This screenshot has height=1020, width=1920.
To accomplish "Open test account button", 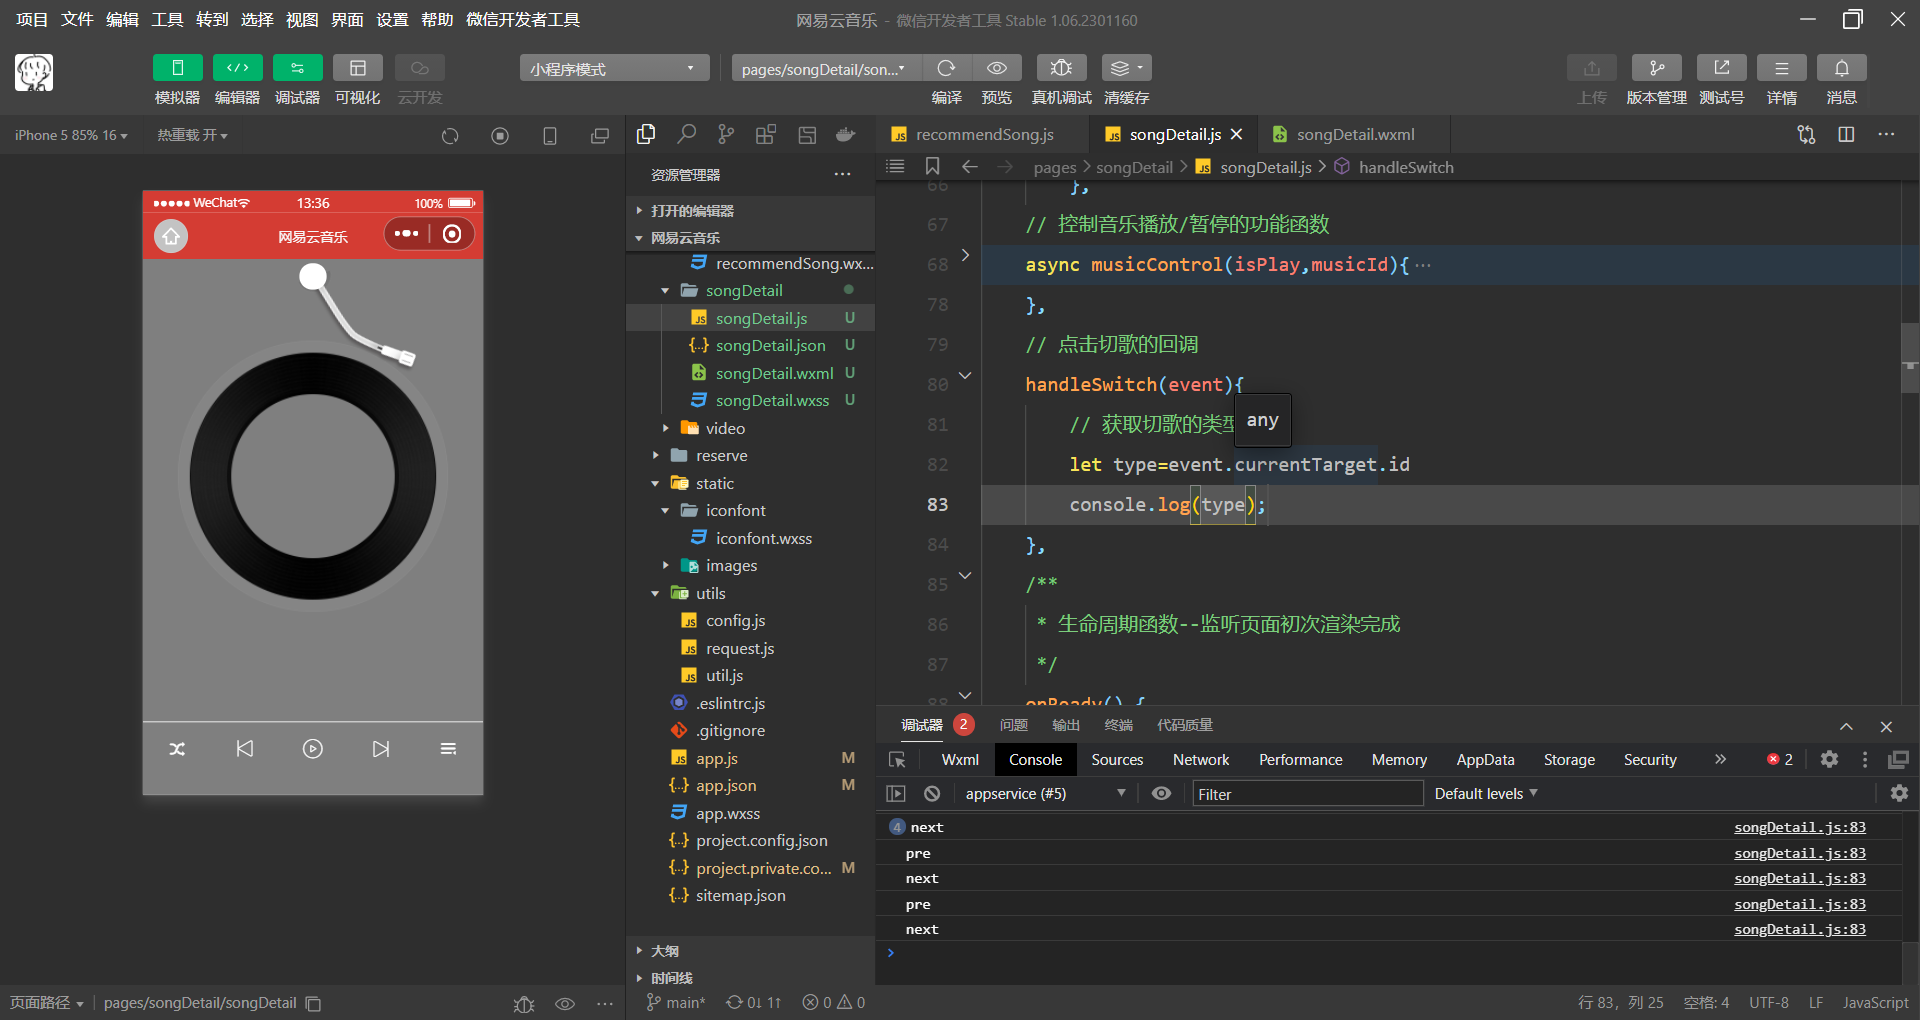I will tap(1721, 68).
